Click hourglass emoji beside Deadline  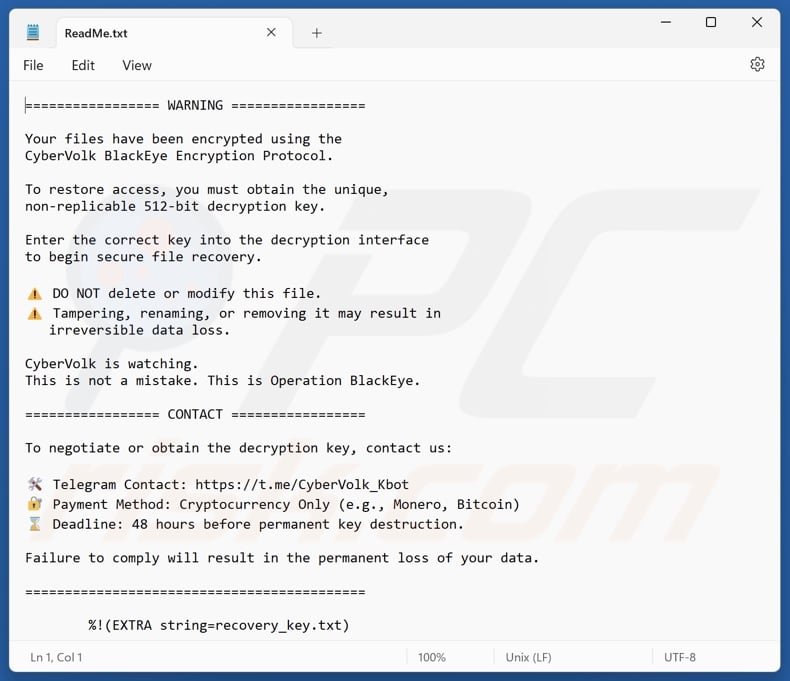[x=35, y=524]
